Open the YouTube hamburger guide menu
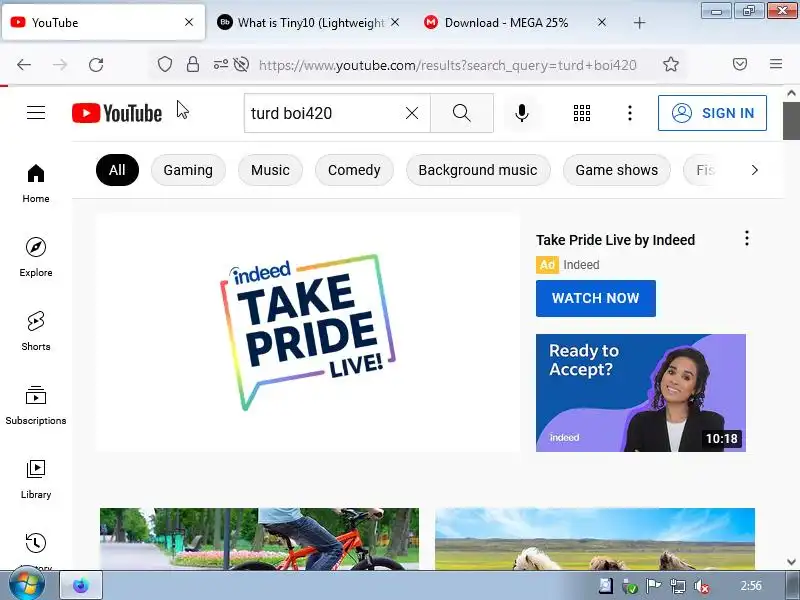The width and height of the screenshot is (800, 600). 36,112
